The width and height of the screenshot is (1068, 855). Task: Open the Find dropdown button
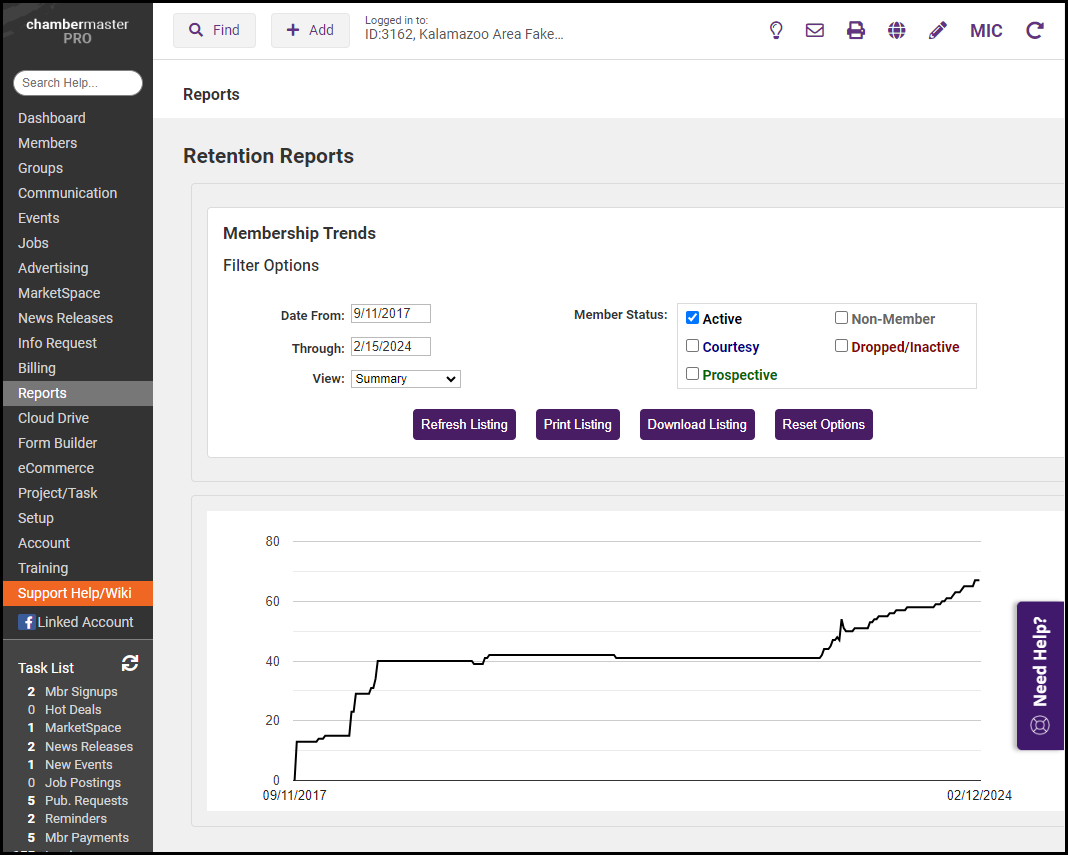pyautogui.click(x=214, y=30)
